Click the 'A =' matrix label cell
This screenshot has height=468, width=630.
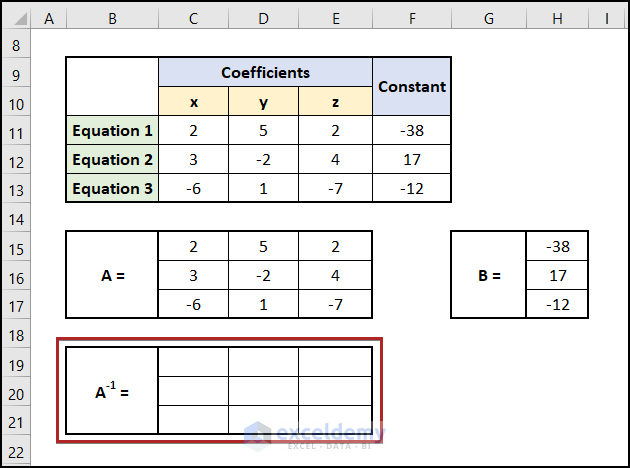[x=112, y=275]
